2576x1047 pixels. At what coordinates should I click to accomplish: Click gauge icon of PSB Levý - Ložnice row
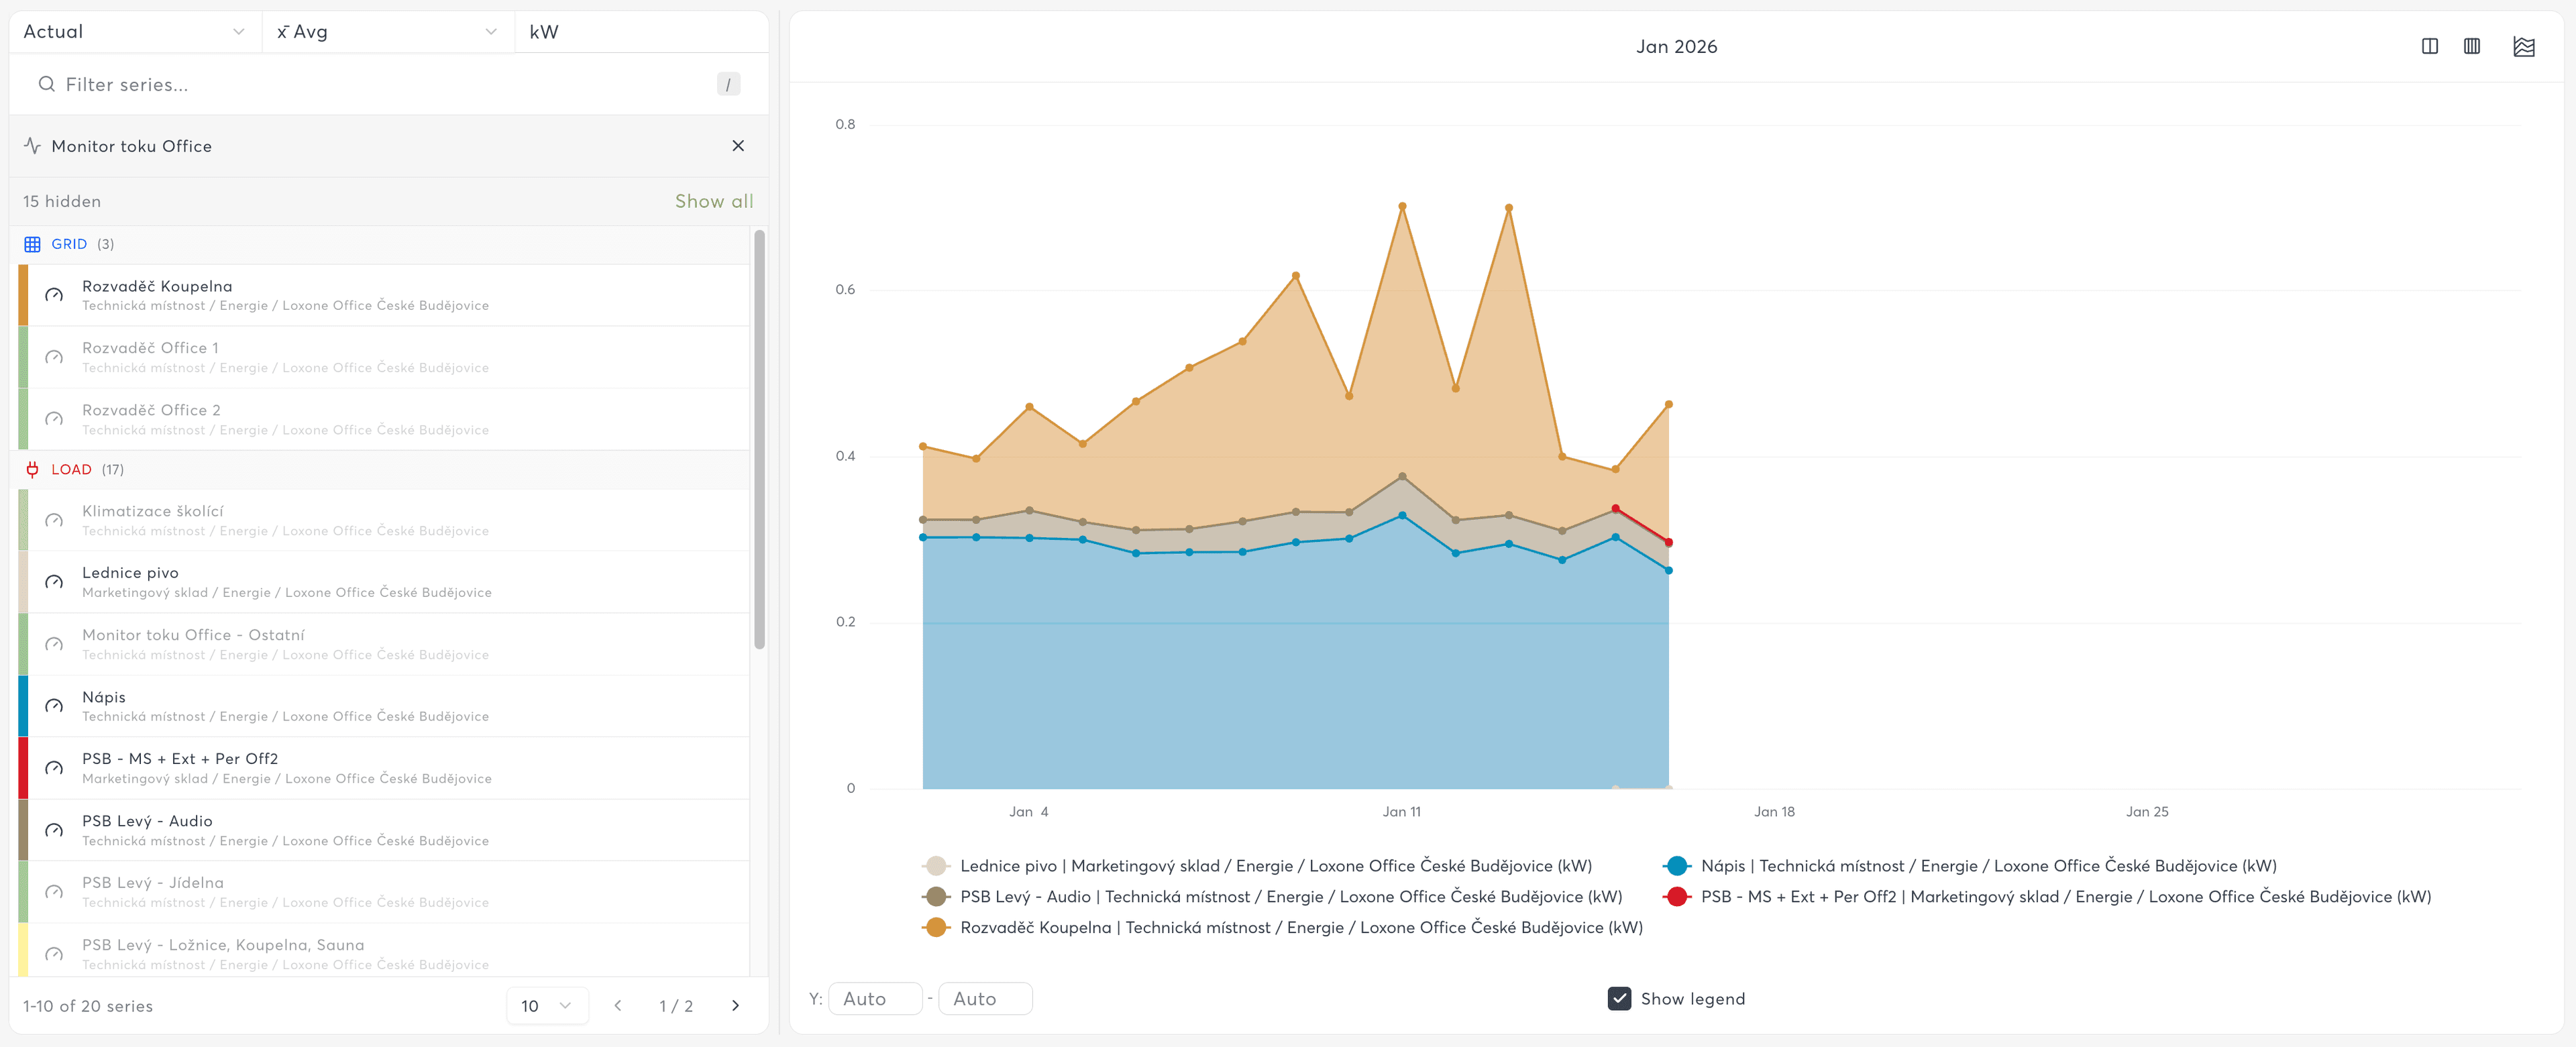tap(54, 954)
